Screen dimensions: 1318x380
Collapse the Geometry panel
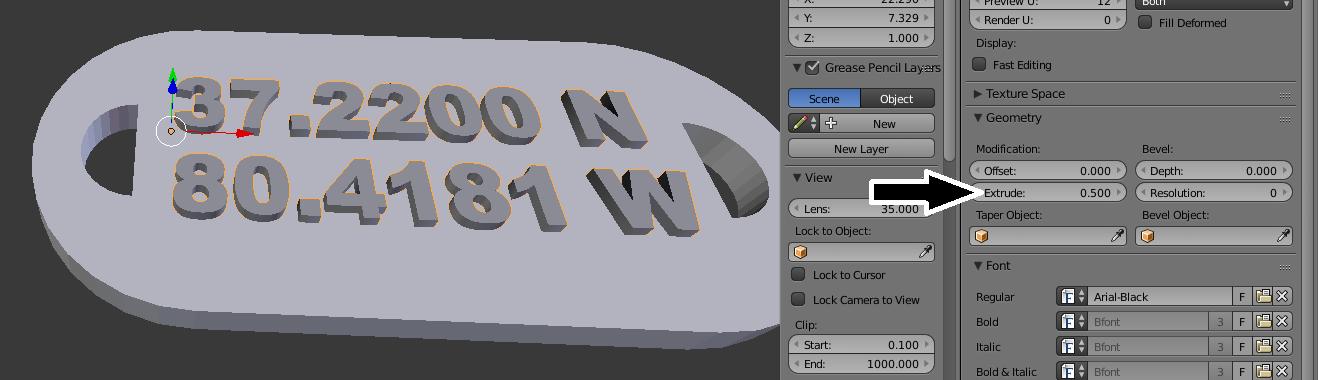1014,118
